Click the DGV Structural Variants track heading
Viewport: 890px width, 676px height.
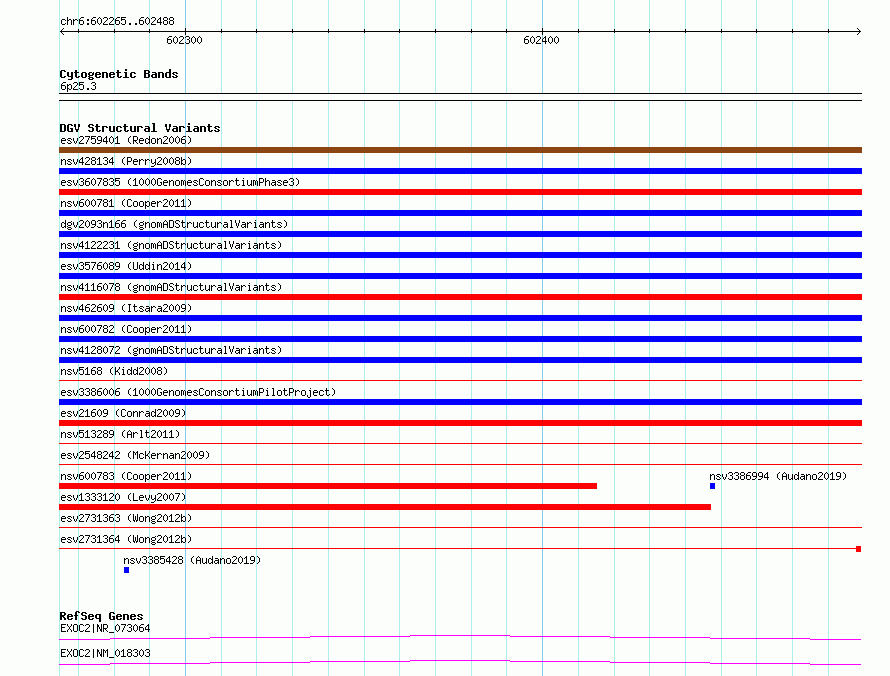(x=140, y=128)
